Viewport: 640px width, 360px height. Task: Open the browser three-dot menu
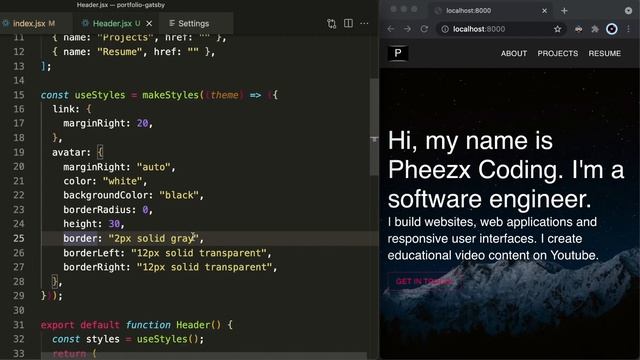tap(629, 29)
